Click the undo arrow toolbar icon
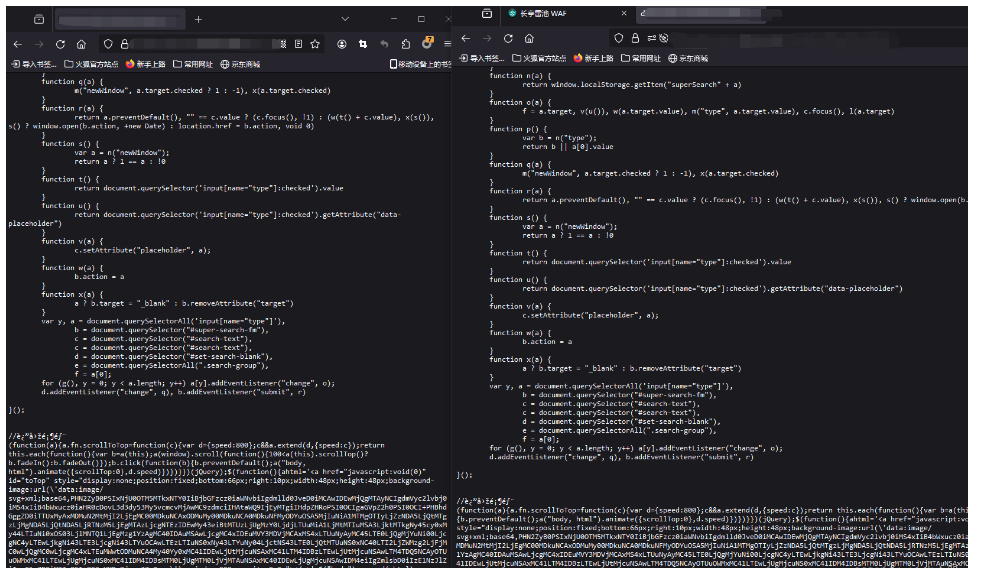The height and width of the screenshot is (568, 986). click(384, 44)
